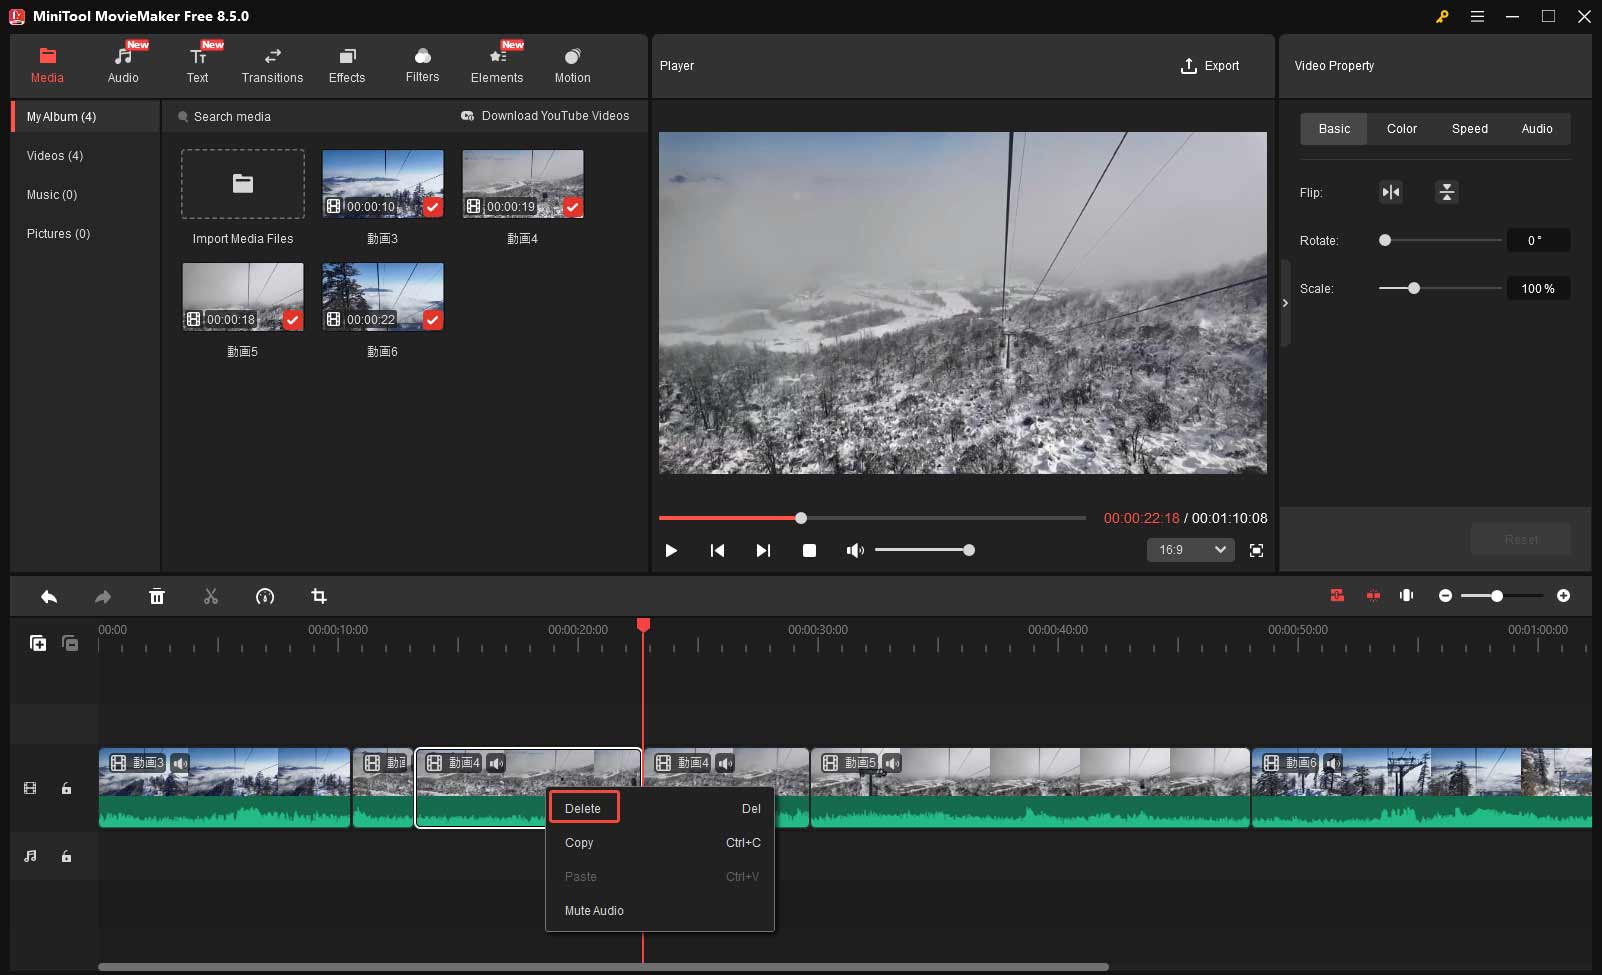
Task: Click the Filters icon in the top toolbar
Action: [x=422, y=64]
